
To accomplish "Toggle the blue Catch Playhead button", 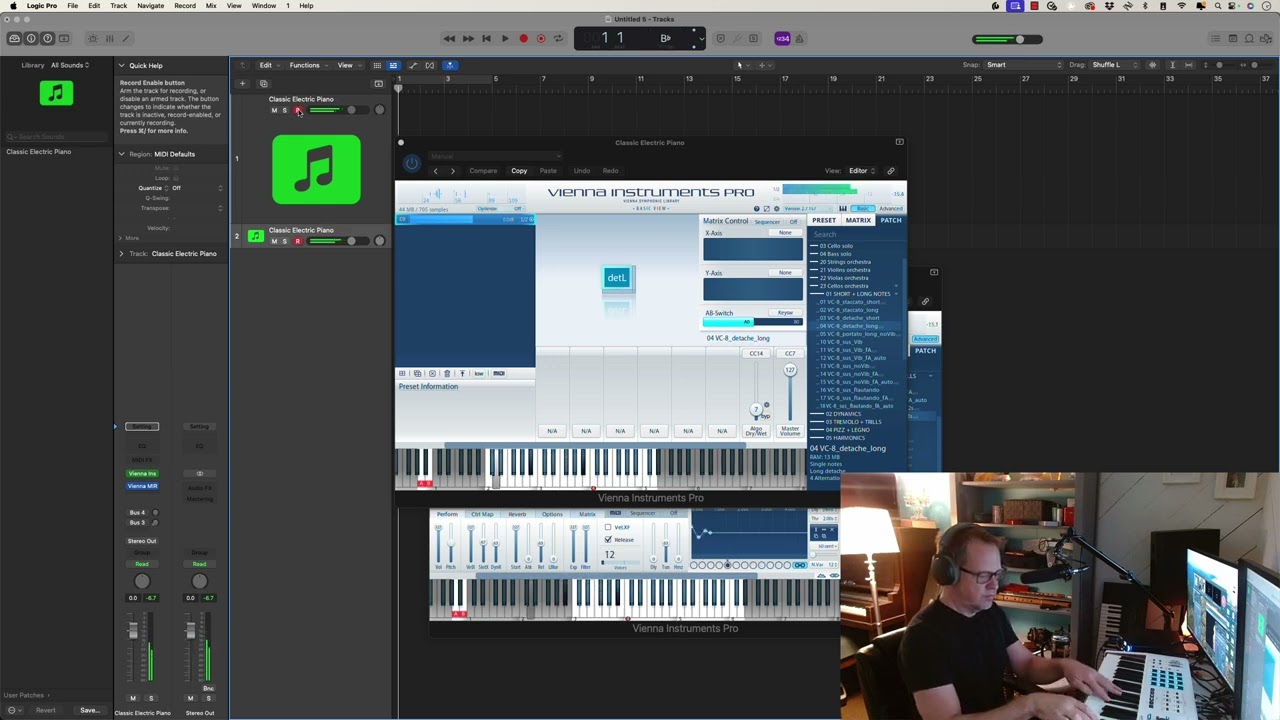I will (x=449, y=65).
